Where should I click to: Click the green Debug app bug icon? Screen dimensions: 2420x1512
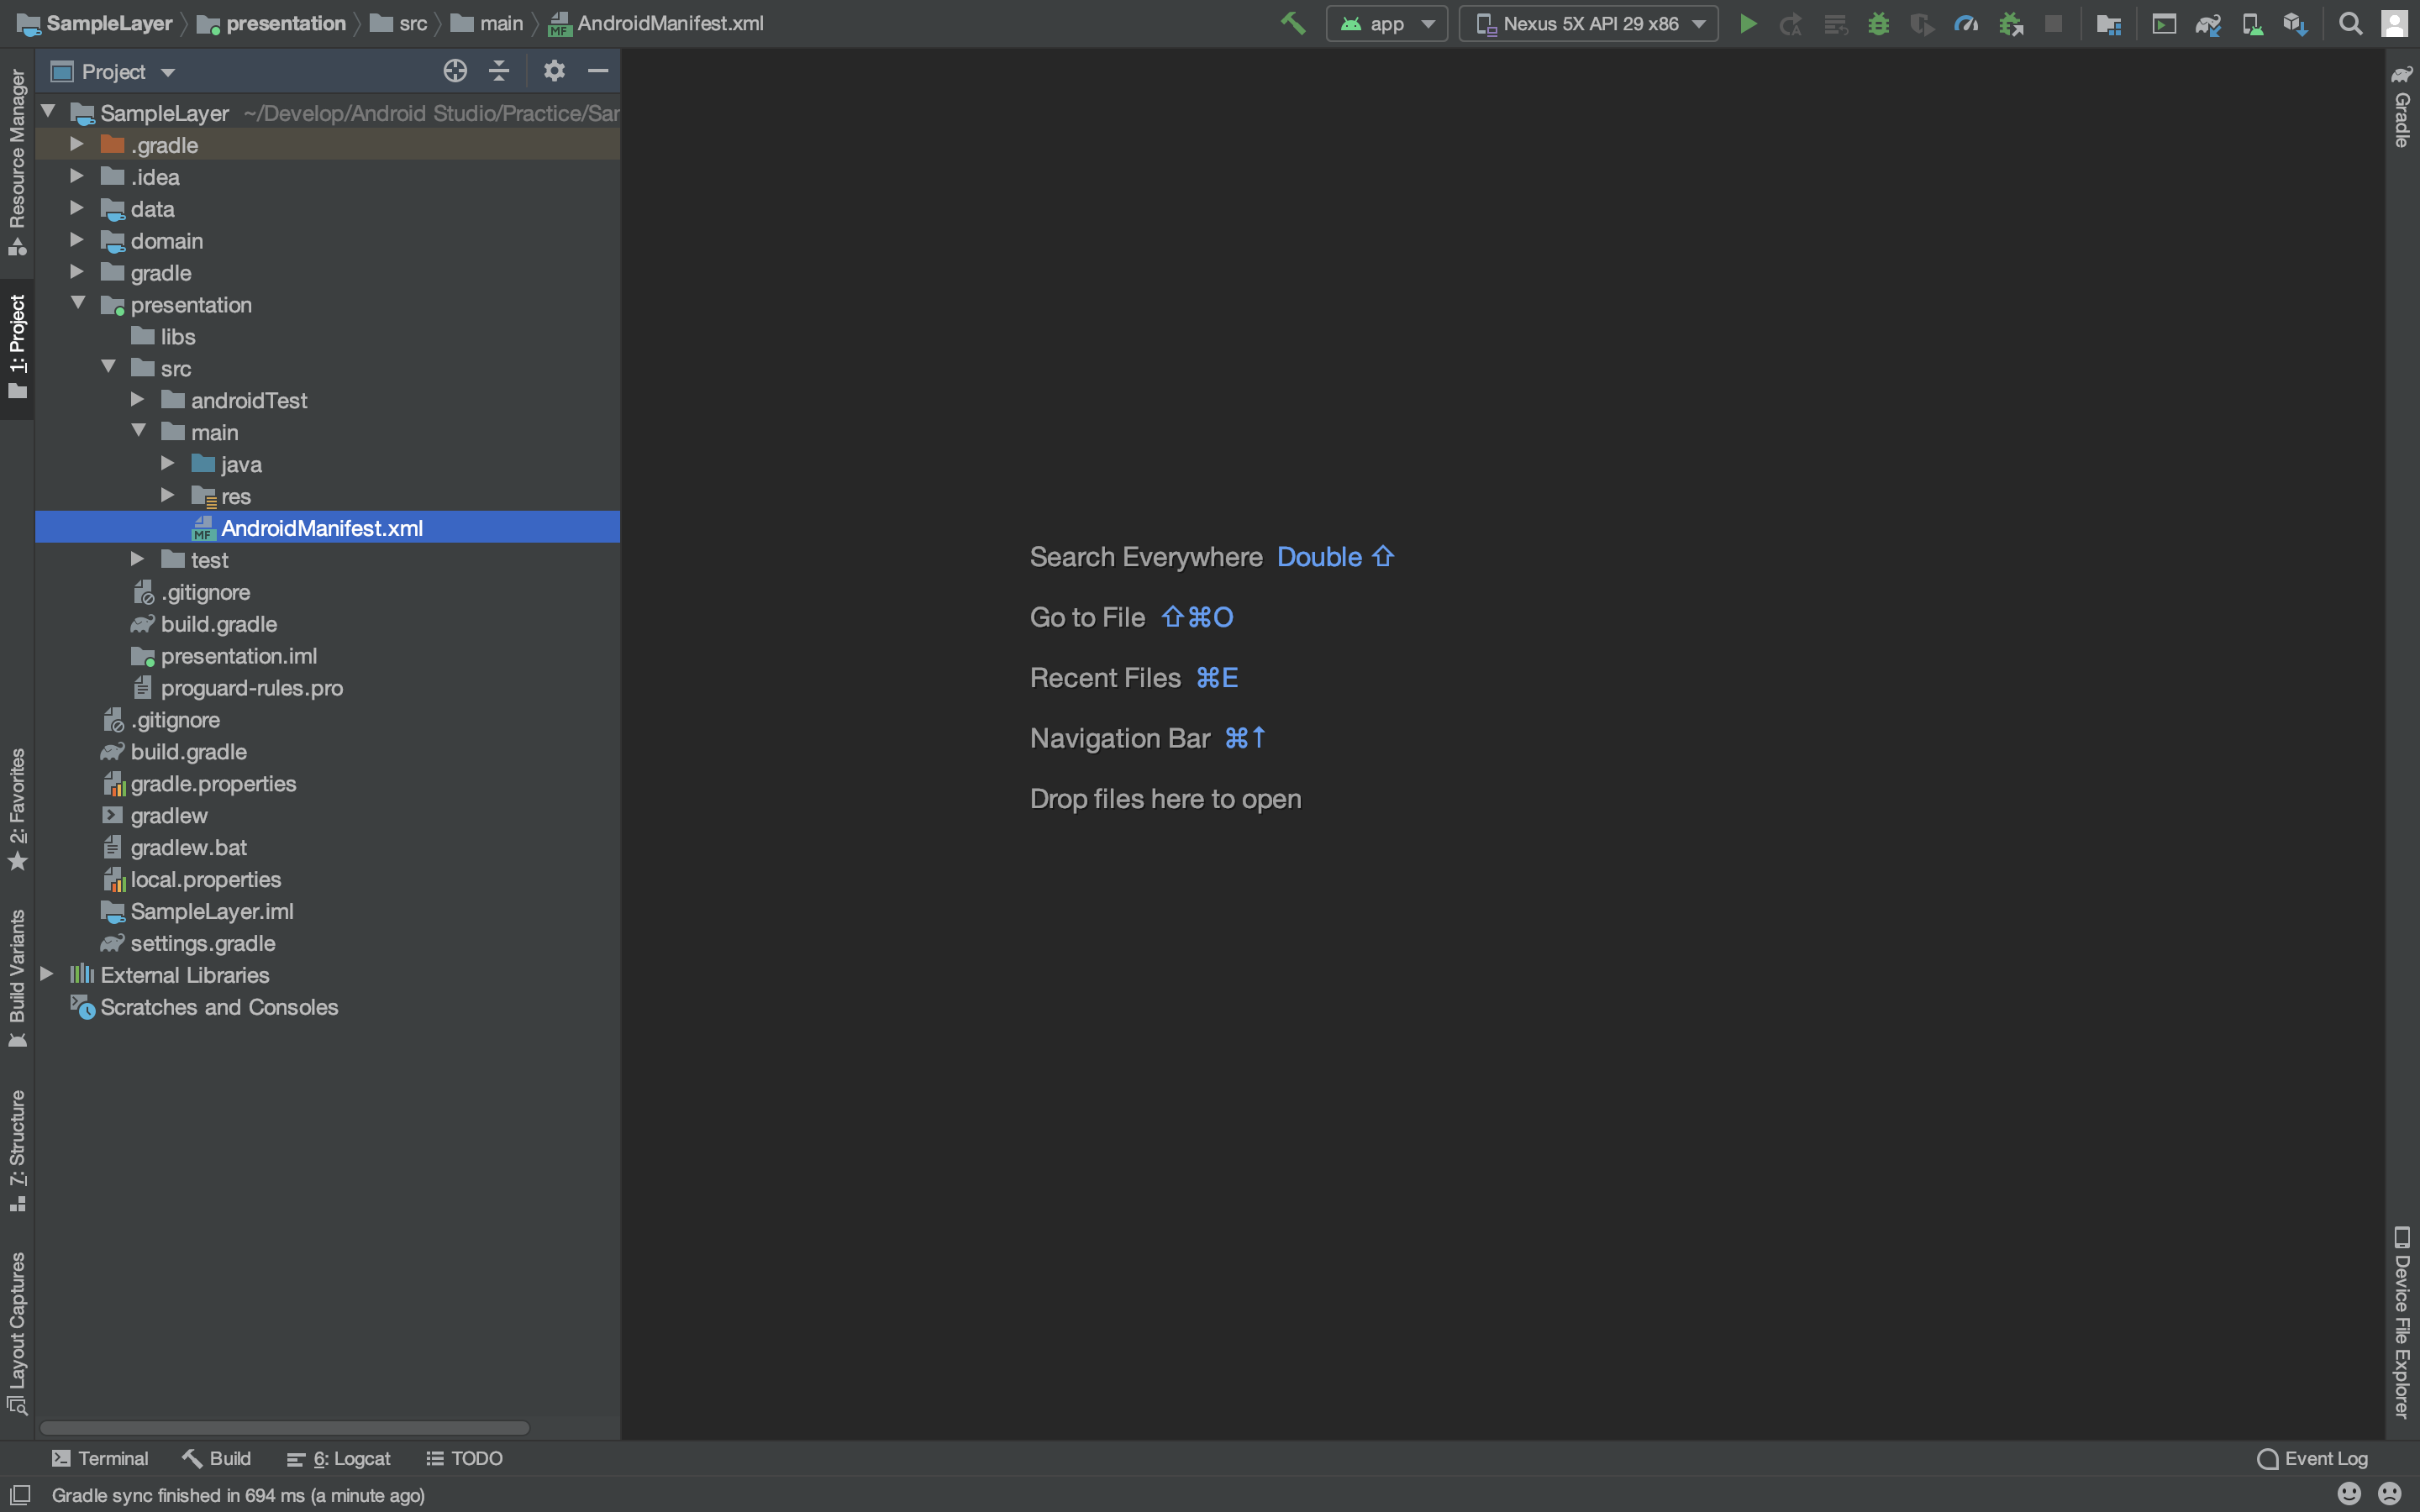point(1878,24)
